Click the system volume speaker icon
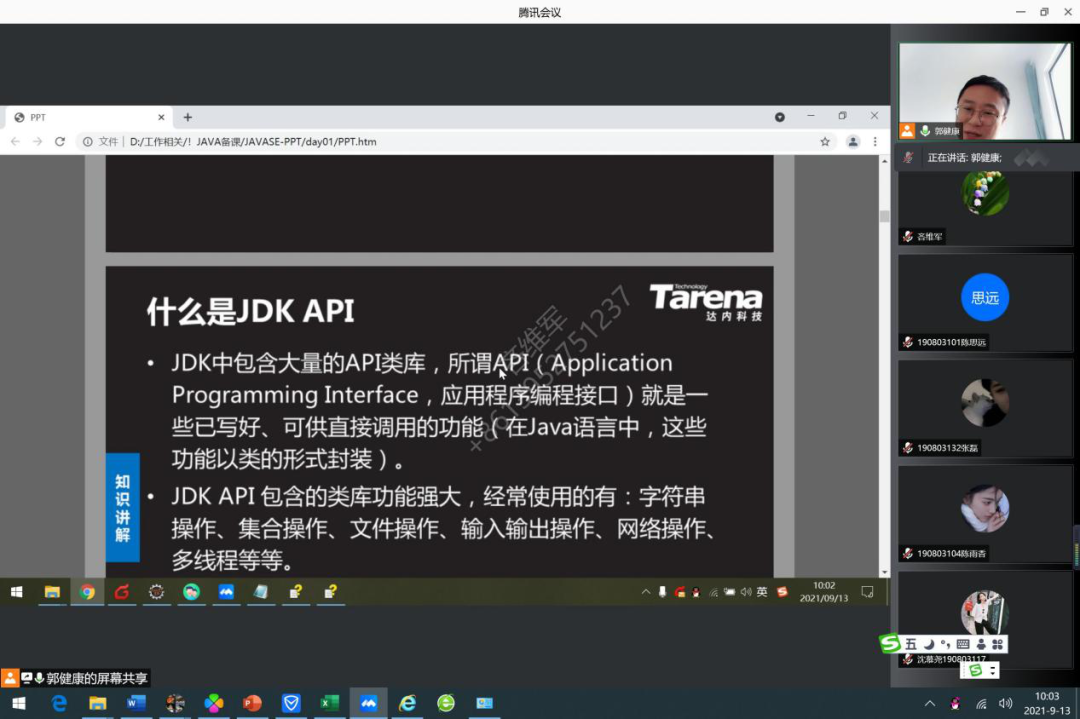The height and width of the screenshot is (719, 1080). [x=1005, y=703]
